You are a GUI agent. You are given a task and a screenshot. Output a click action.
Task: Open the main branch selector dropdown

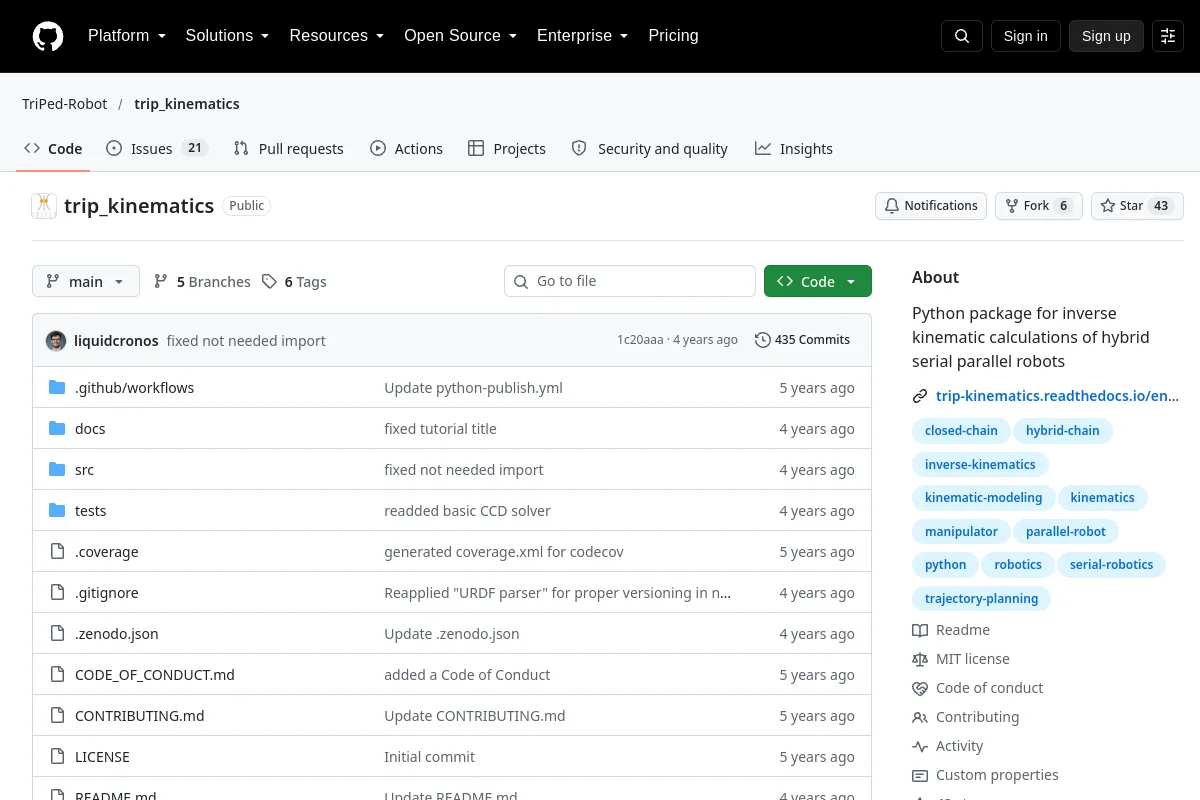coord(86,281)
